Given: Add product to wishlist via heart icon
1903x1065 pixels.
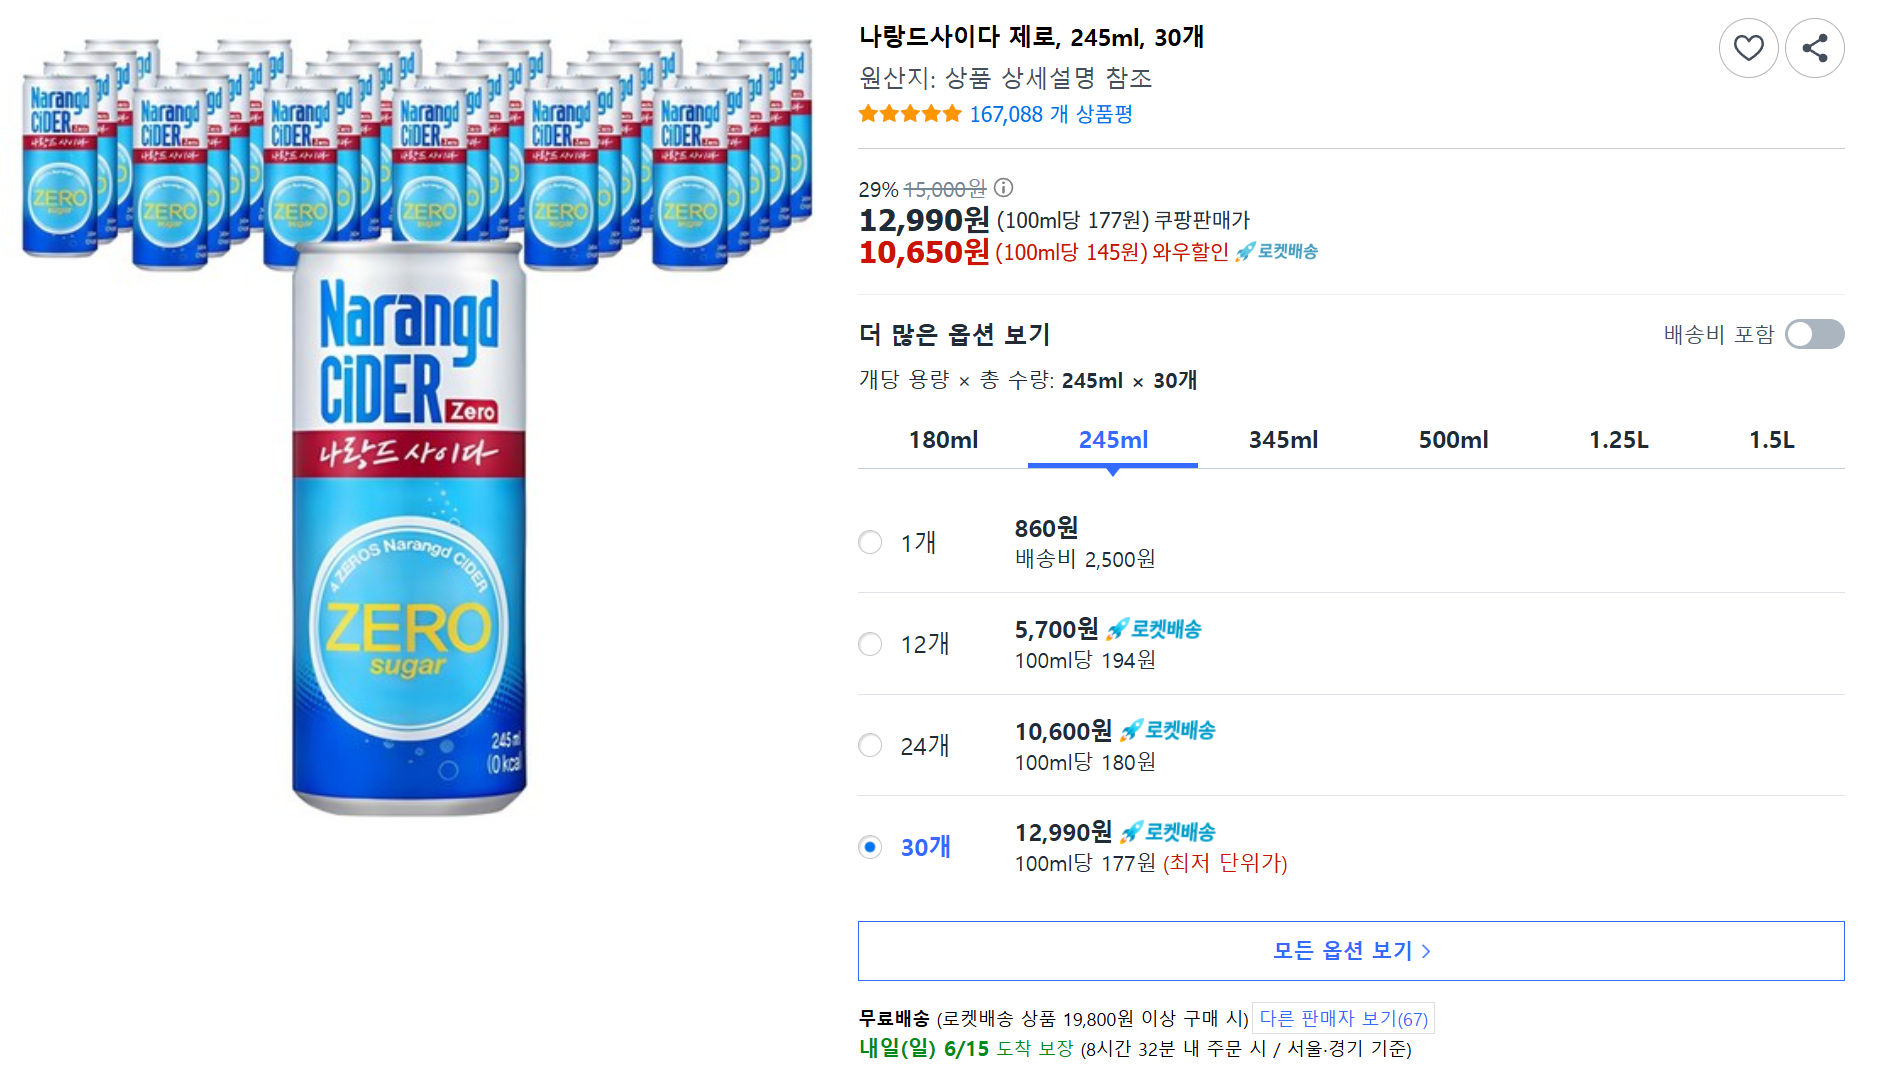Looking at the screenshot, I should point(1748,47).
